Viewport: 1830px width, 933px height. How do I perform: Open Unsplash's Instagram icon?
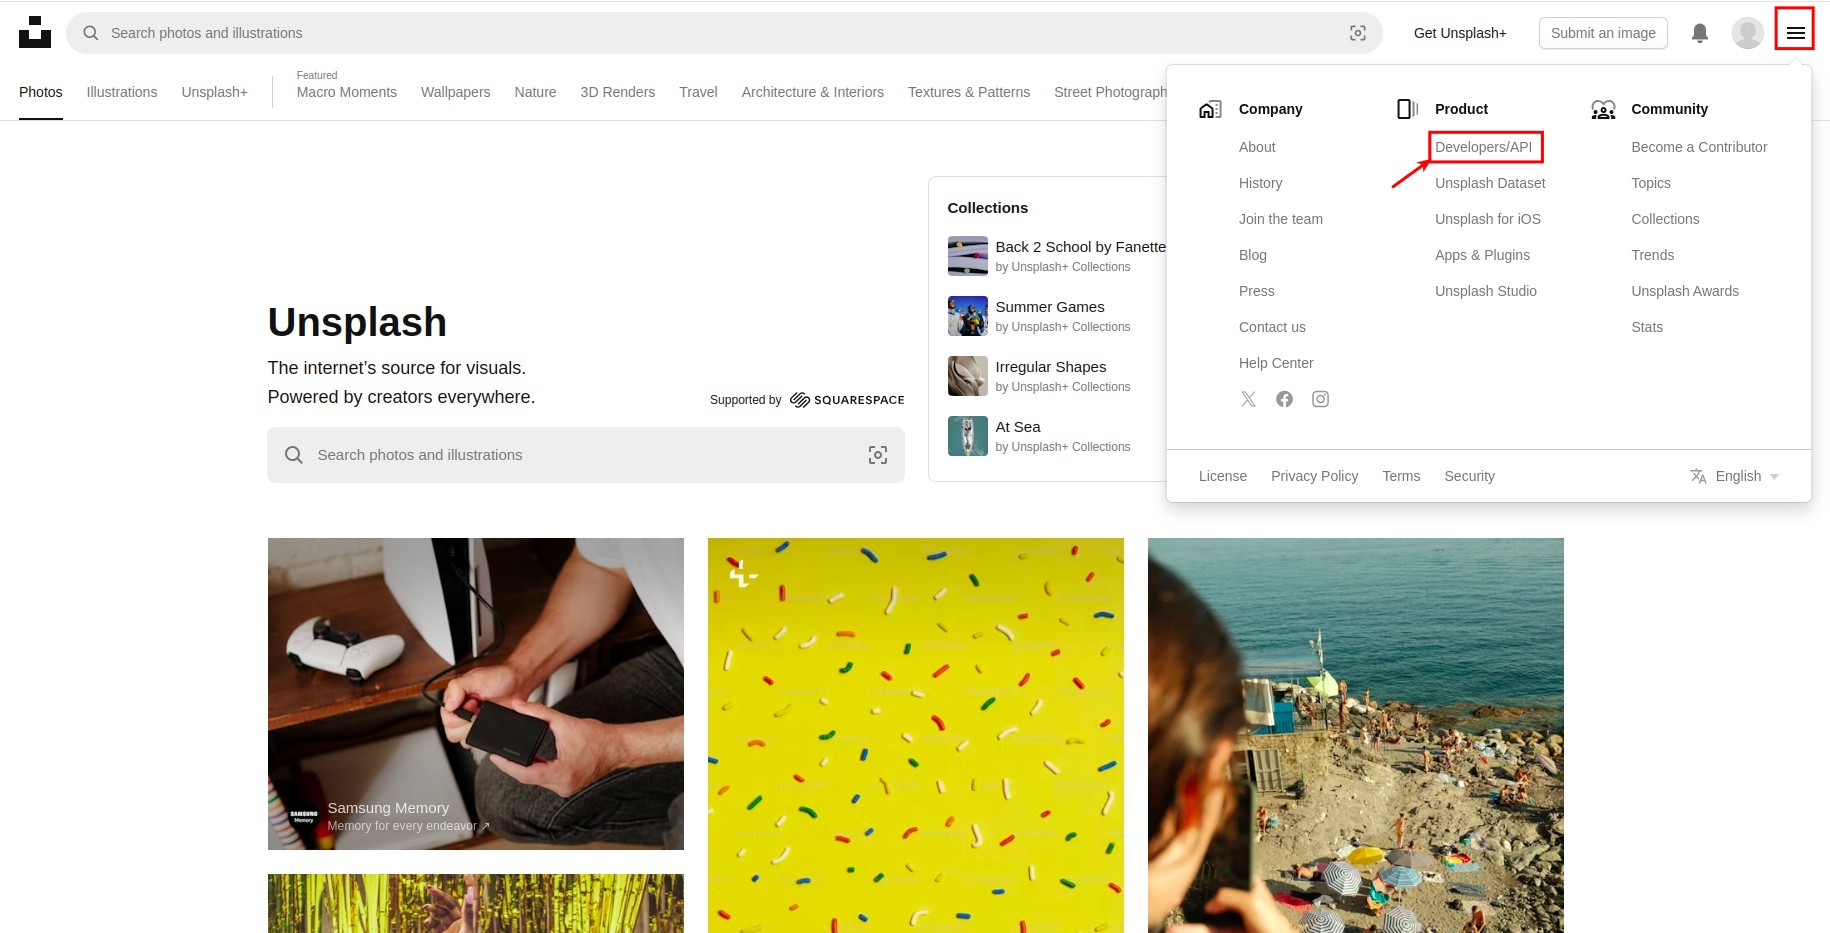(x=1321, y=399)
